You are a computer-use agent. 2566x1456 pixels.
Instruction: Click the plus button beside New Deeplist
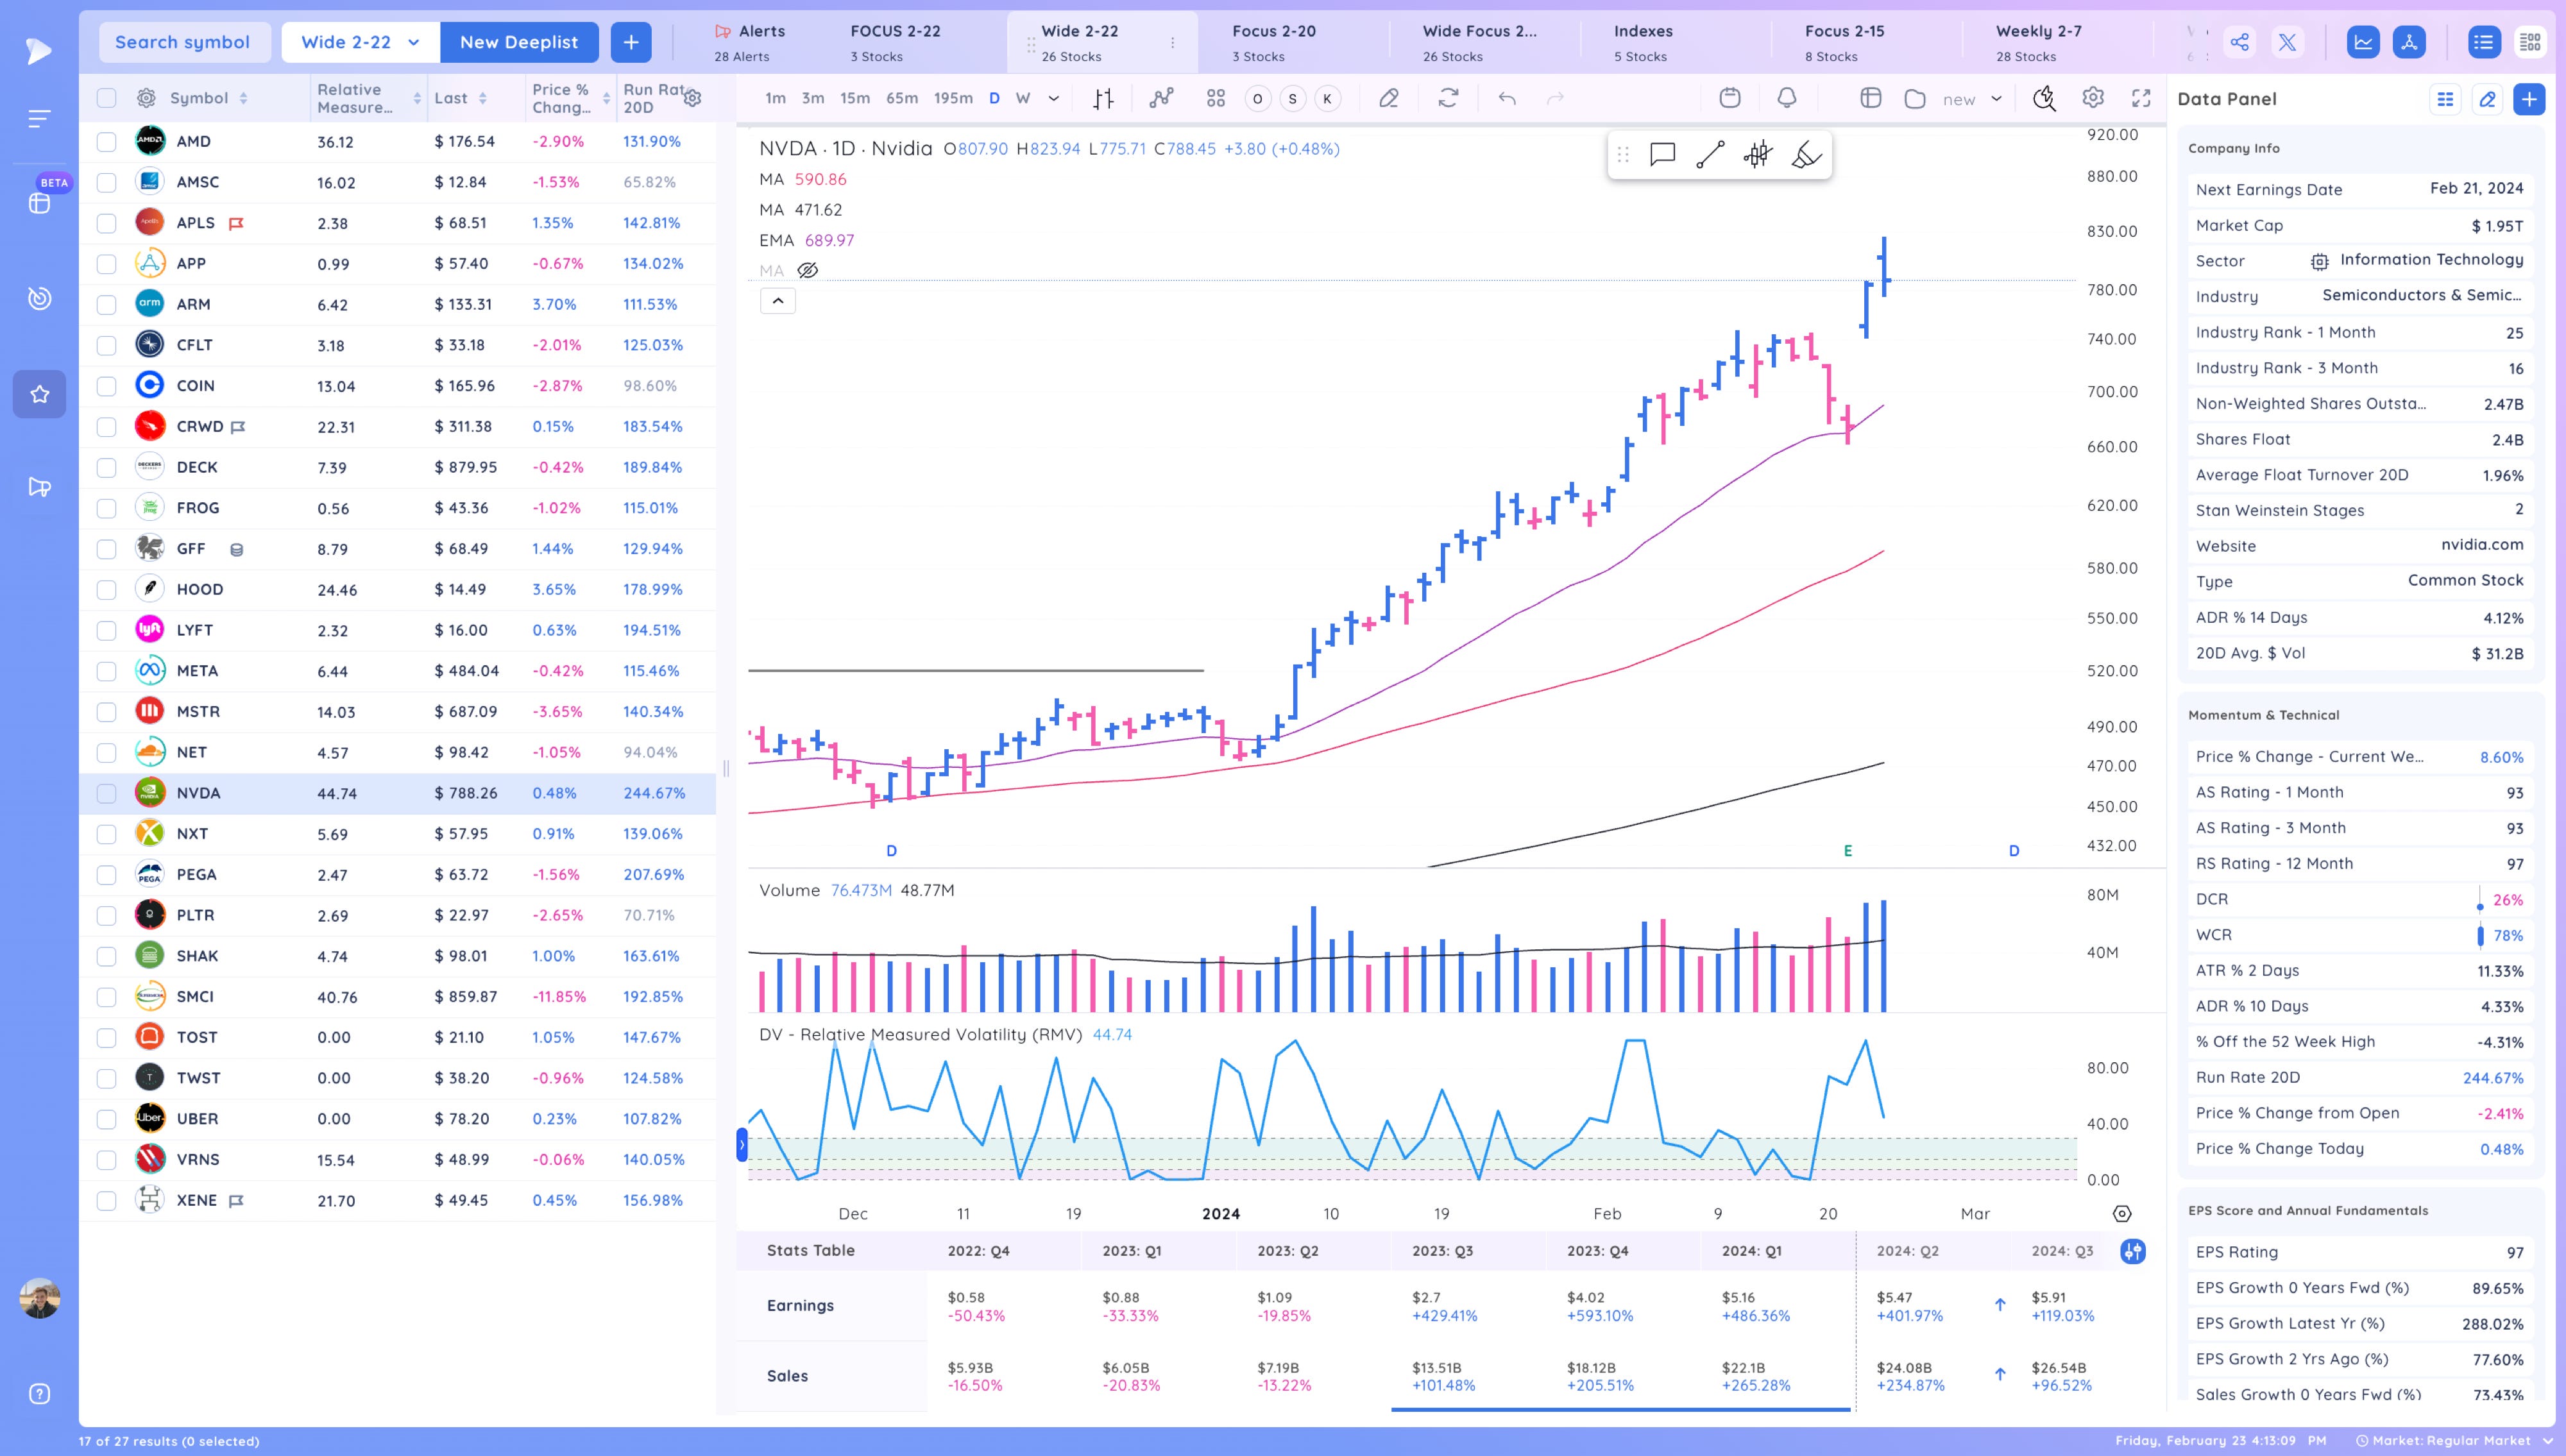point(631,42)
